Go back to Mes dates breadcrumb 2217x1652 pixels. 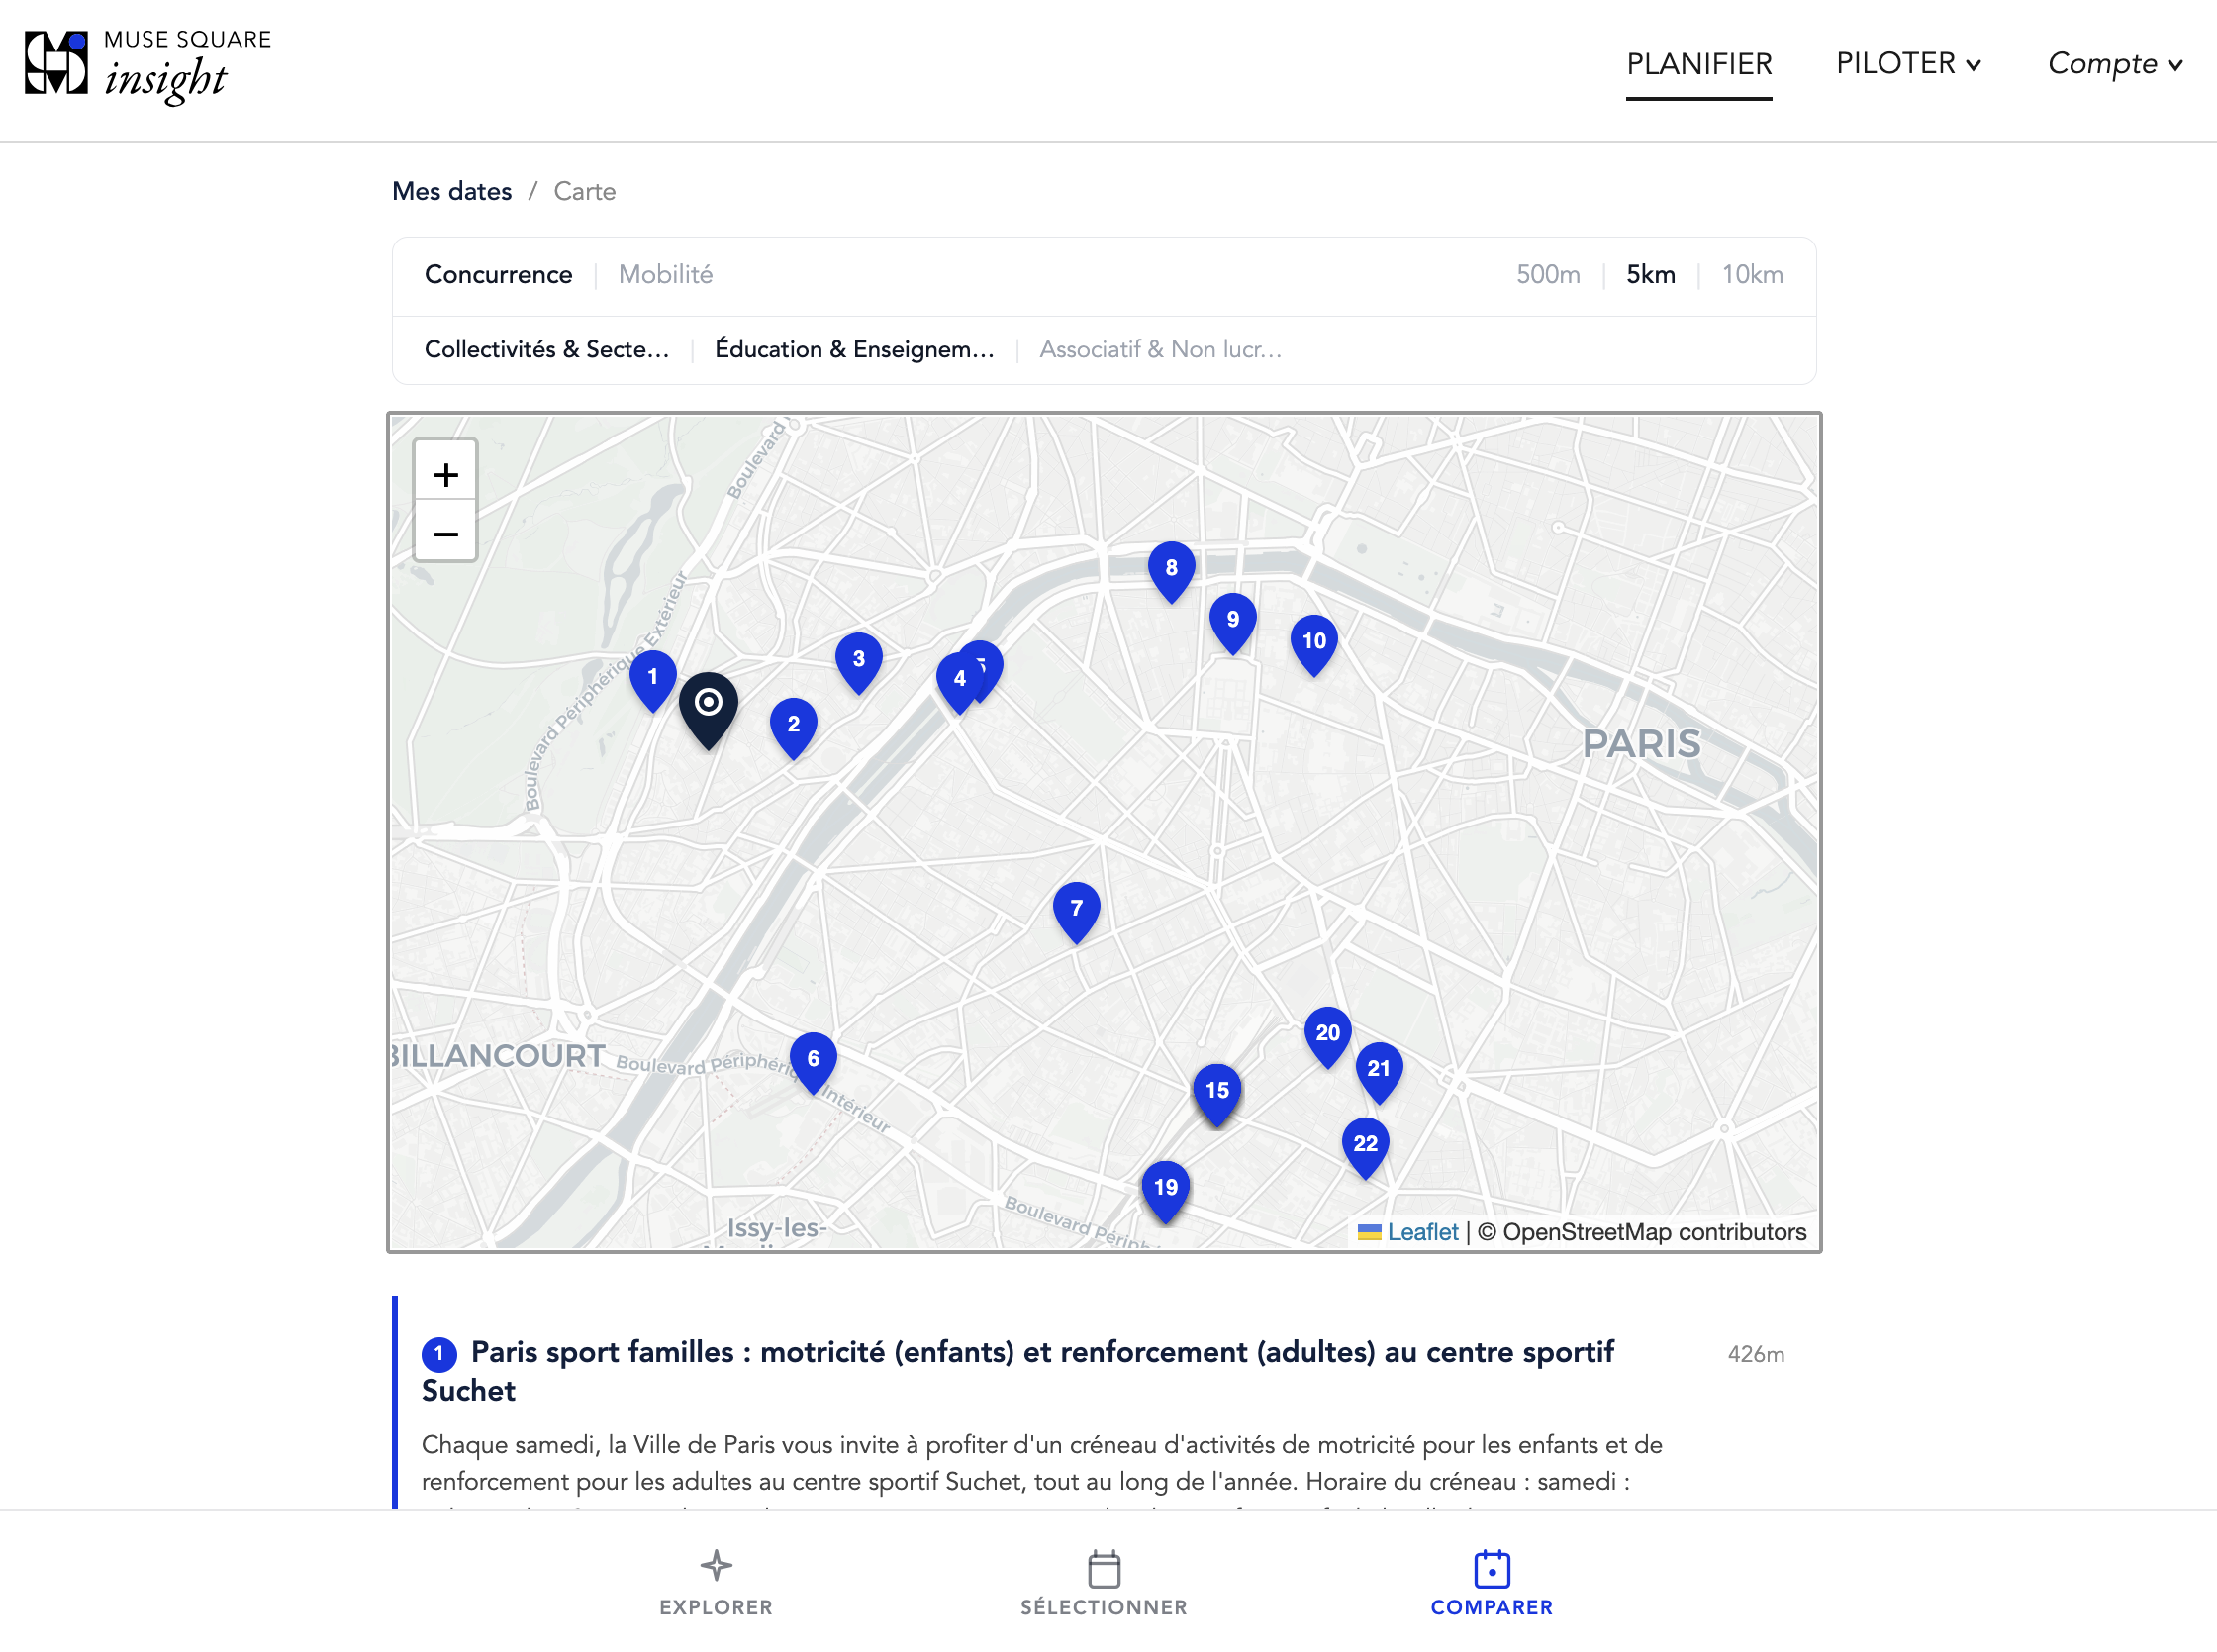click(452, 191)
